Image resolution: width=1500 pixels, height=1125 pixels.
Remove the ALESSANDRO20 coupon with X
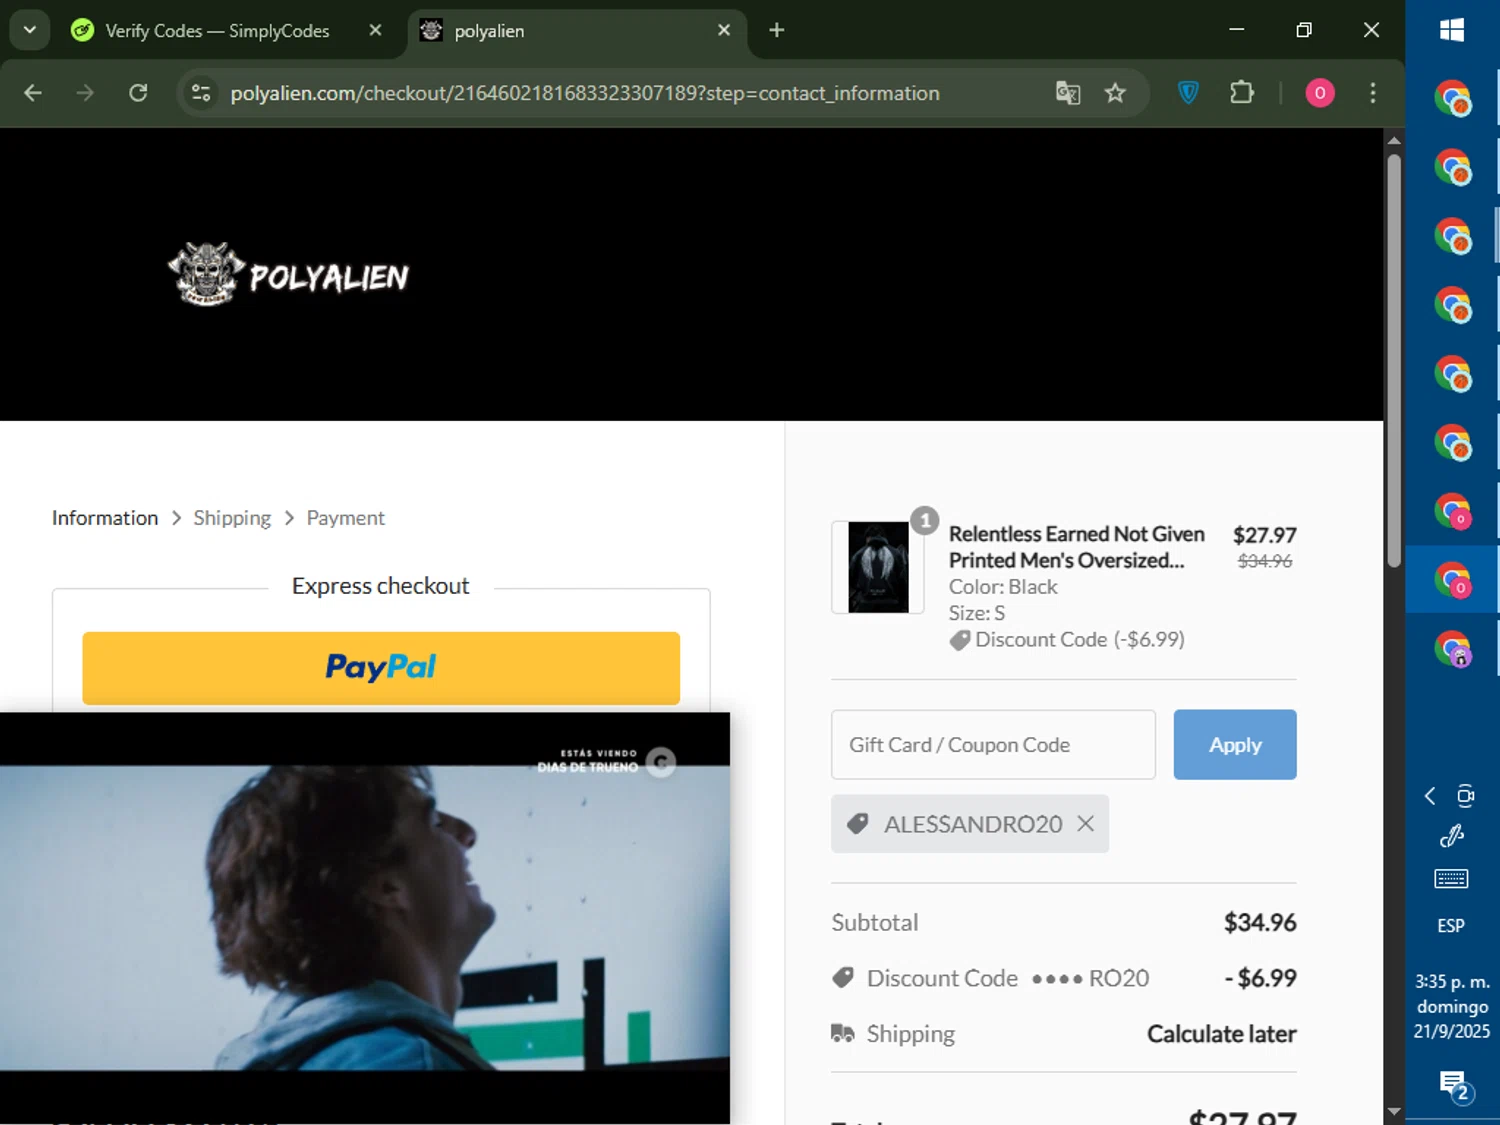coord(1085,824)
